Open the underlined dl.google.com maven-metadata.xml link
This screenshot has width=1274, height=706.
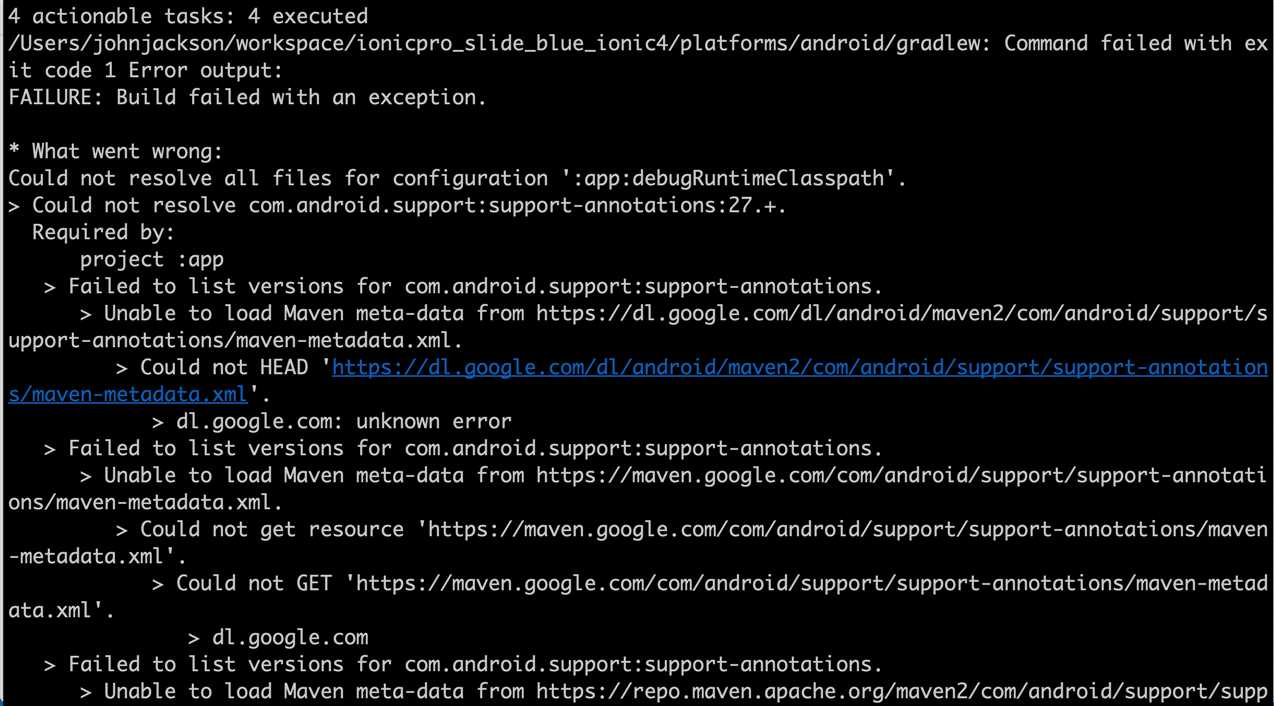pyautogui.click(x=800, y=367)
